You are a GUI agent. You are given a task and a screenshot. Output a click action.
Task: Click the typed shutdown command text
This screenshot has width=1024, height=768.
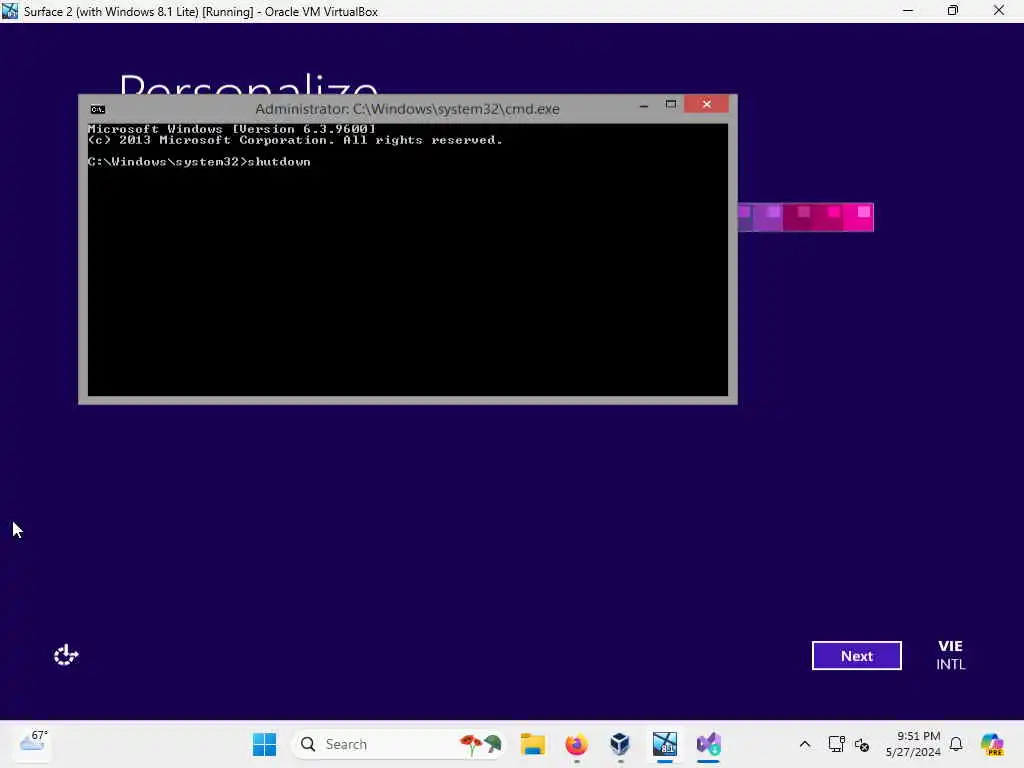(x=279, y=162)
